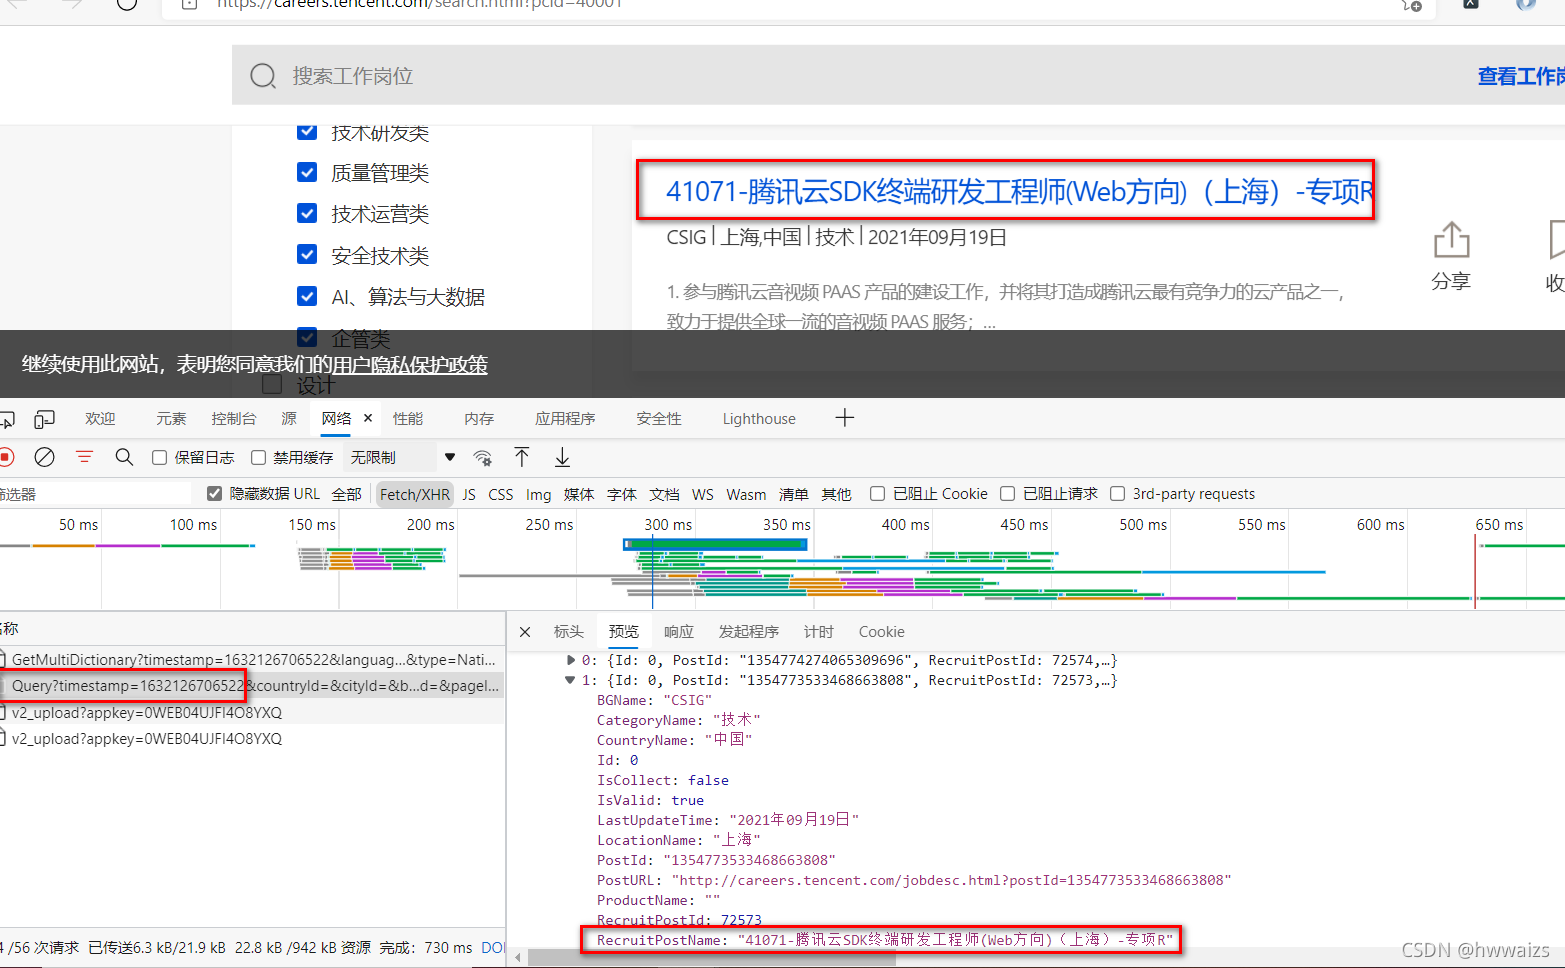The image size is (1565, 968).
Task: Close the Network tab in DevTools
Action: click(368, 418)
